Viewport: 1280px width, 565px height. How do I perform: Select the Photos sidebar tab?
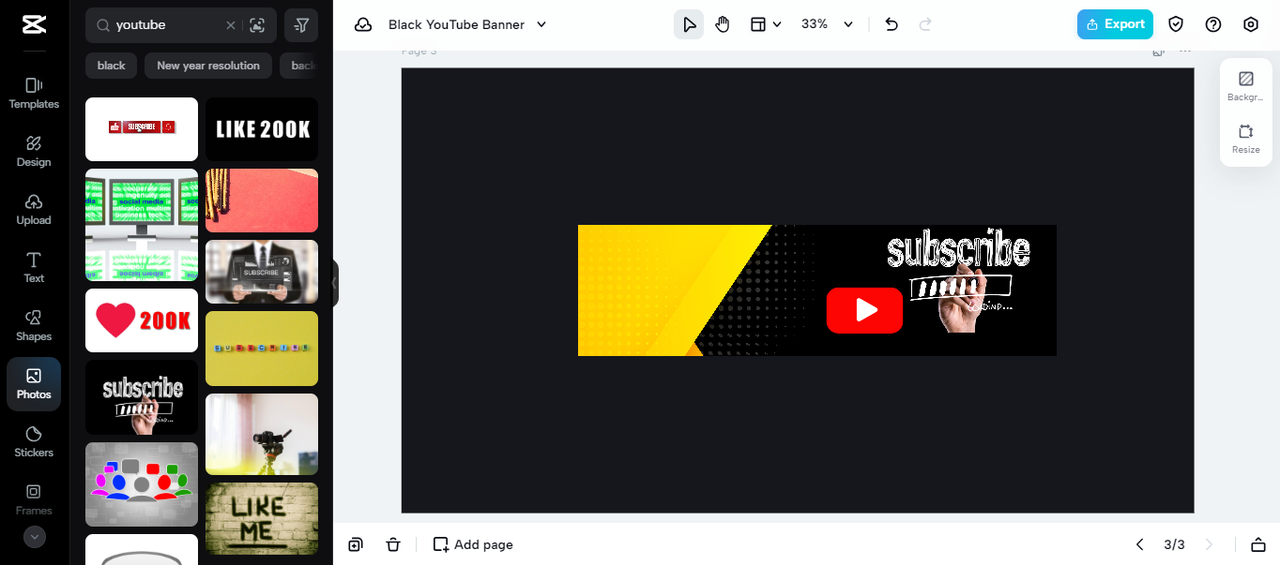[x=34, y=384]
